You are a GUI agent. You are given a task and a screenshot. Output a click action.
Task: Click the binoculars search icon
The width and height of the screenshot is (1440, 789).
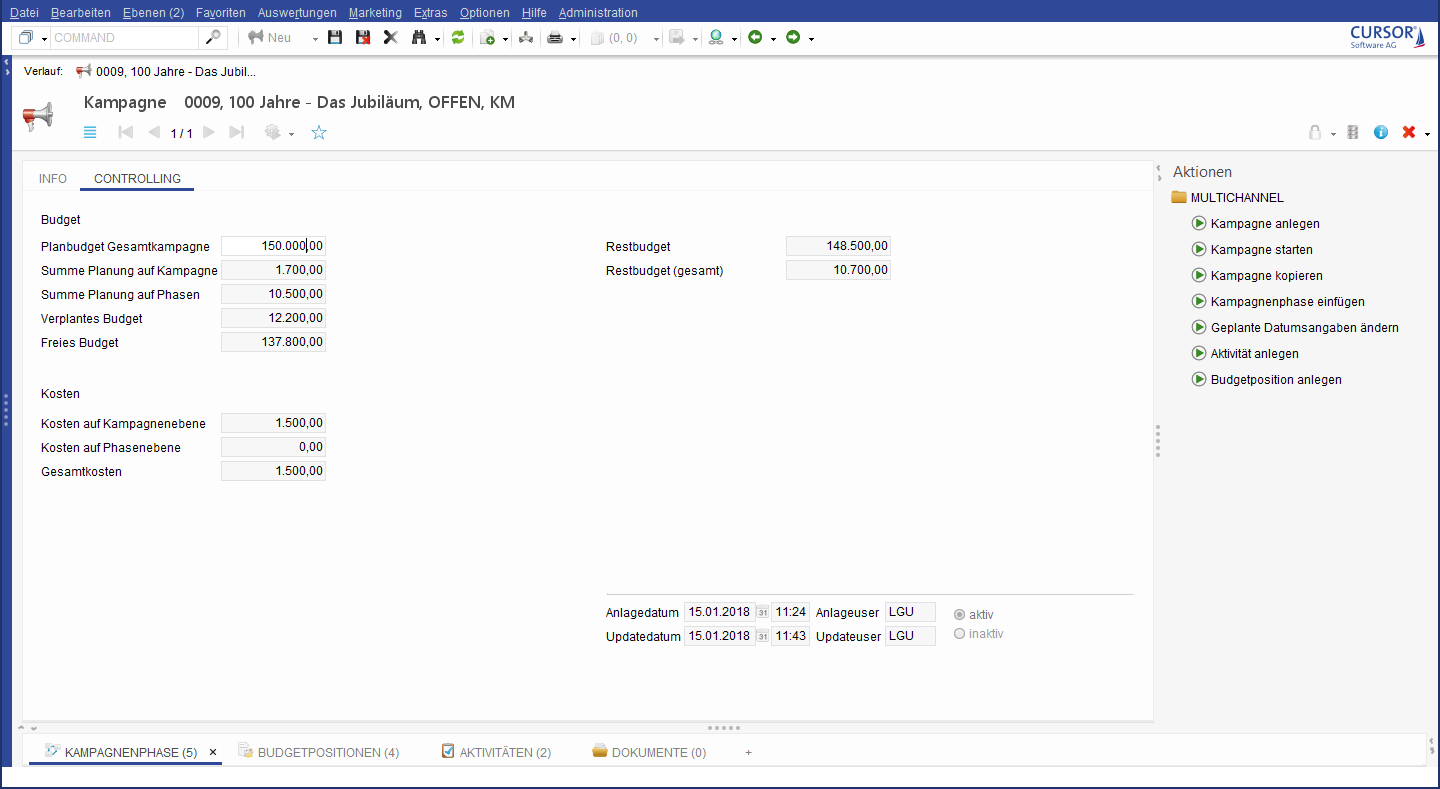pos(419,38)
